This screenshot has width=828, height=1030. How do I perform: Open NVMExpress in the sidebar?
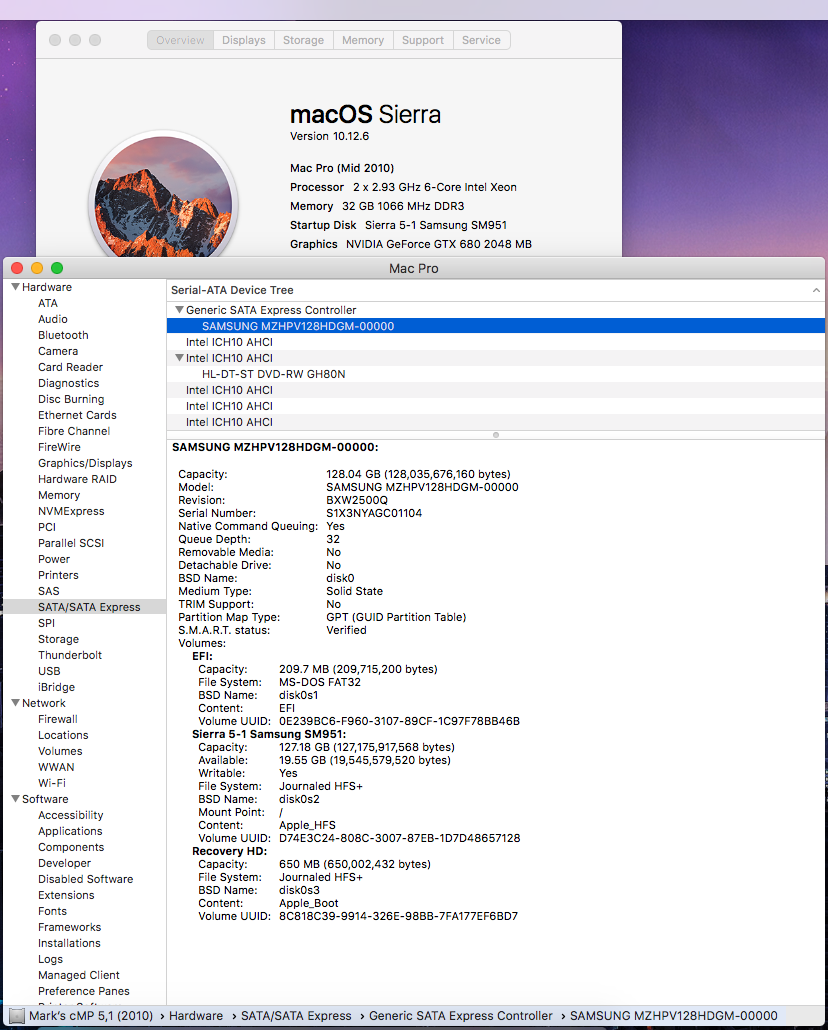tap(71, 511)
